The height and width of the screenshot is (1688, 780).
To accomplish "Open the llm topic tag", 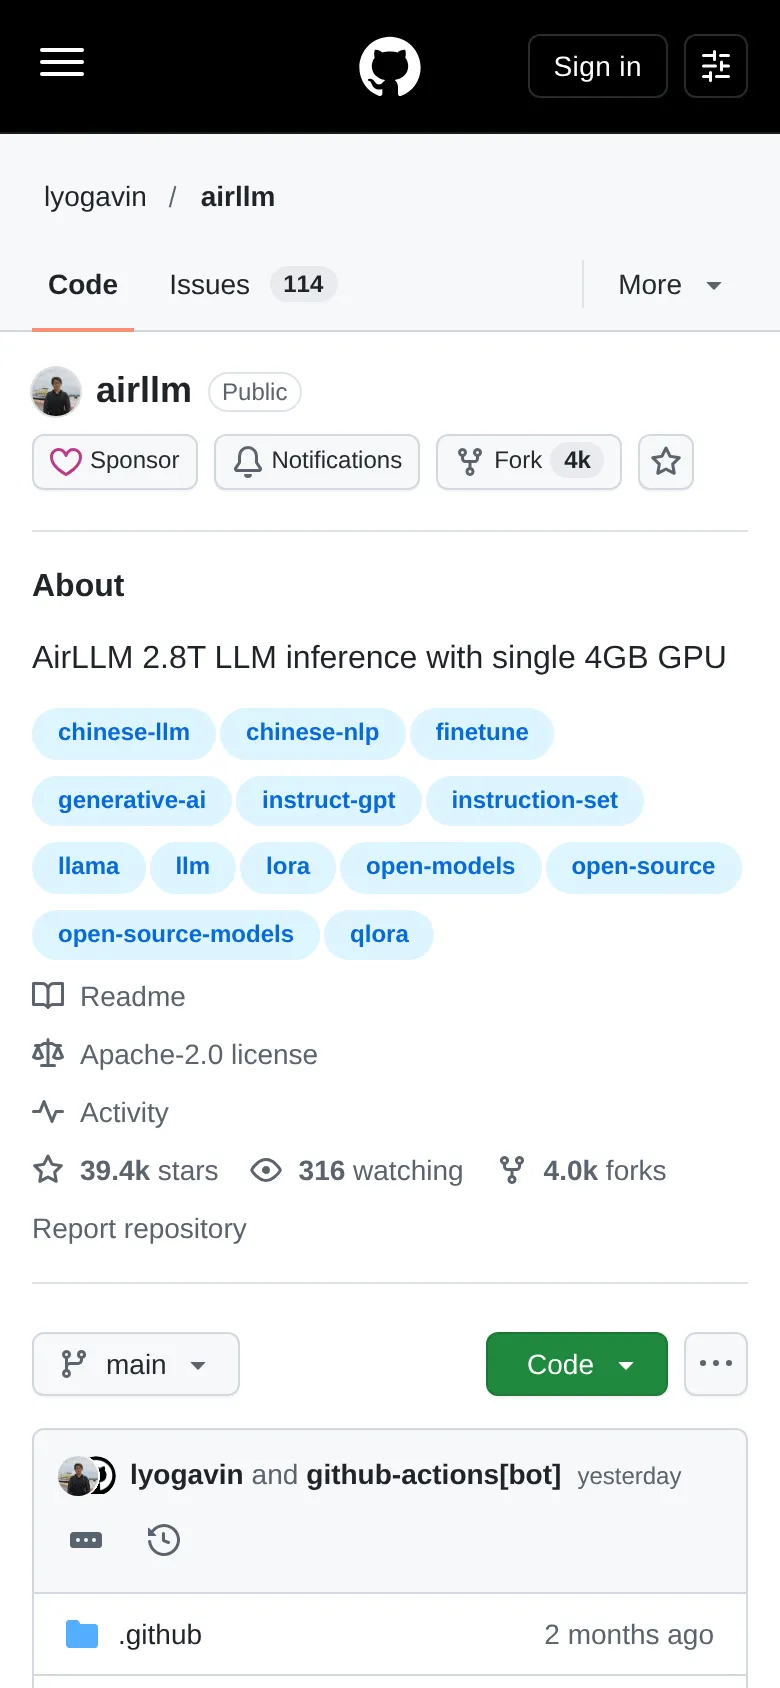I will 193,867.
